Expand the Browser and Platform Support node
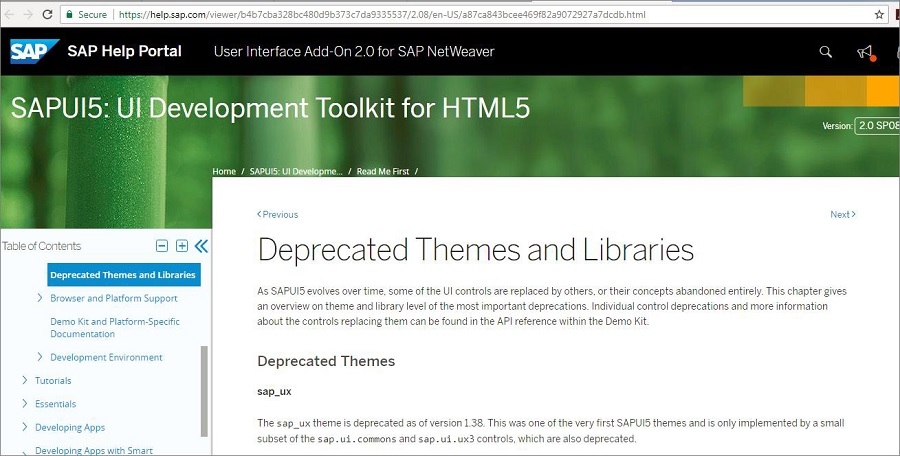The image size is (900, 456). 40,297
